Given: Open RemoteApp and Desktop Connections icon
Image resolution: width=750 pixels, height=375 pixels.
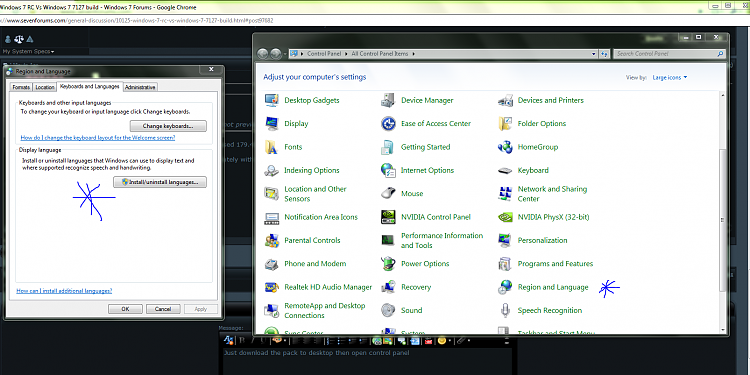Looking at the screenshot, I should [272, 310].
